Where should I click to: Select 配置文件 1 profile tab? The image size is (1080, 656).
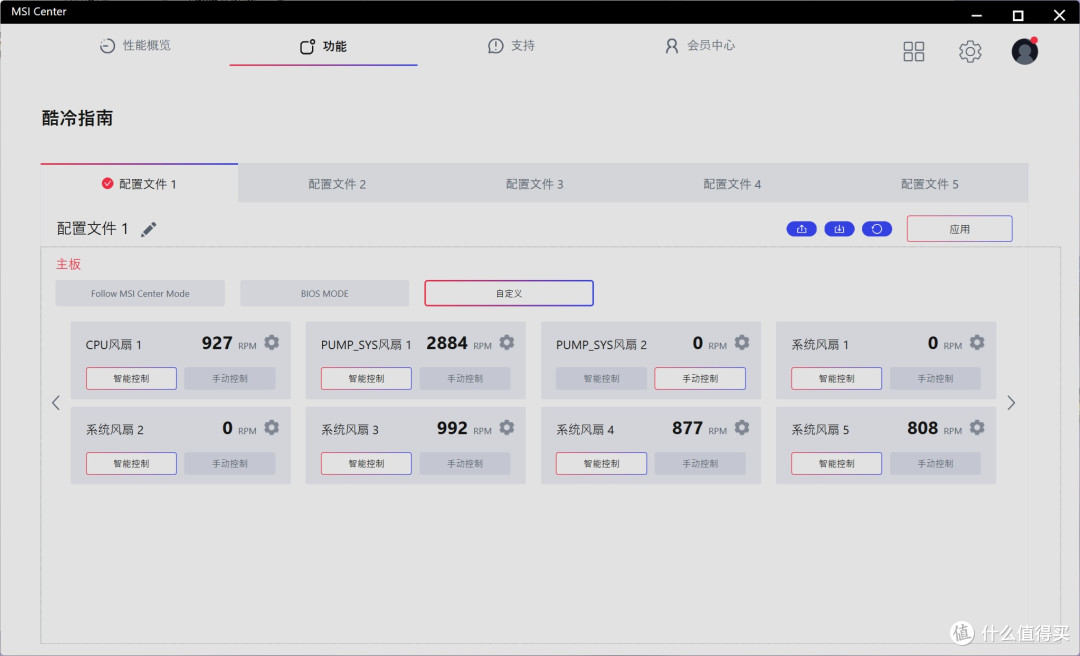point(139,183)
